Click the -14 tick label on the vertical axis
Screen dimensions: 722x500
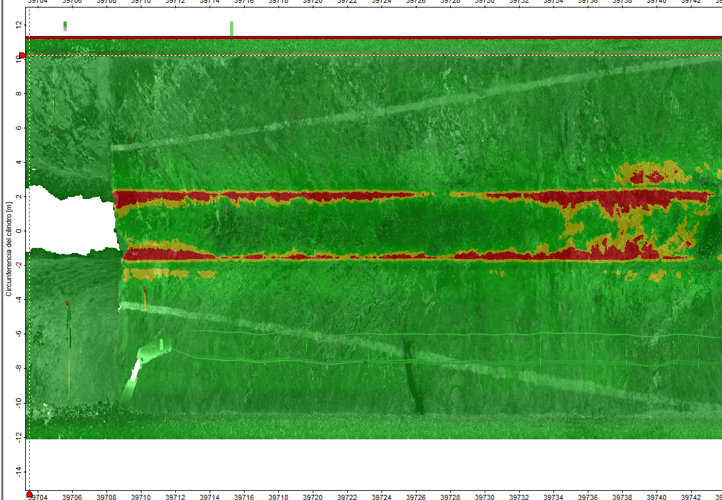[x=17, y=470]
